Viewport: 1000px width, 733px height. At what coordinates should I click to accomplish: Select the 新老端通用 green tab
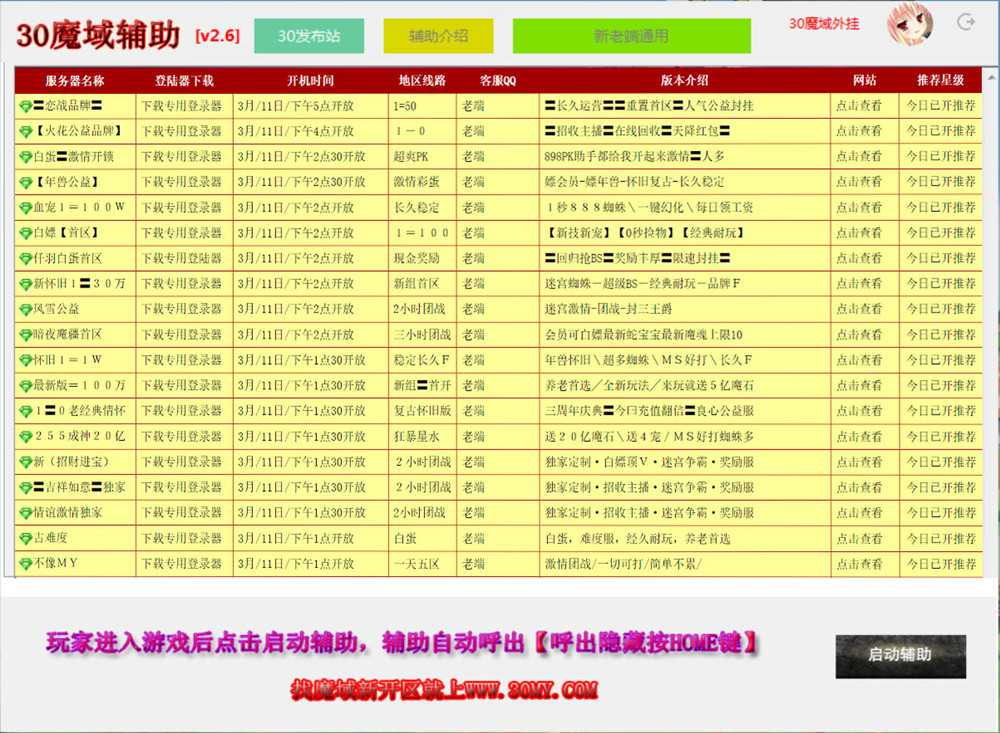(x=631, y=36)
